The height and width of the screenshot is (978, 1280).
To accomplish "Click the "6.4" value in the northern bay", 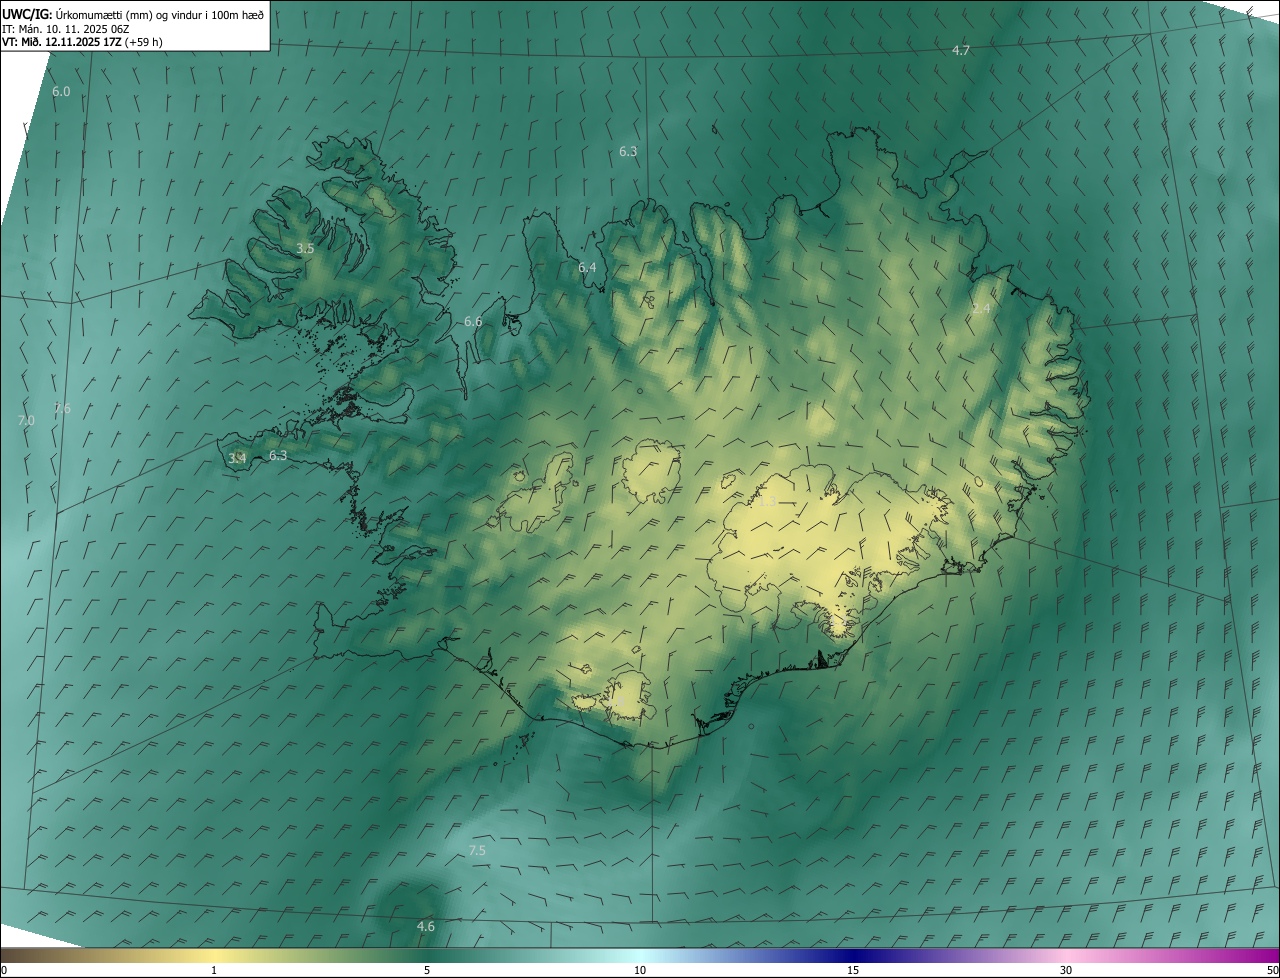I will 587,267.
